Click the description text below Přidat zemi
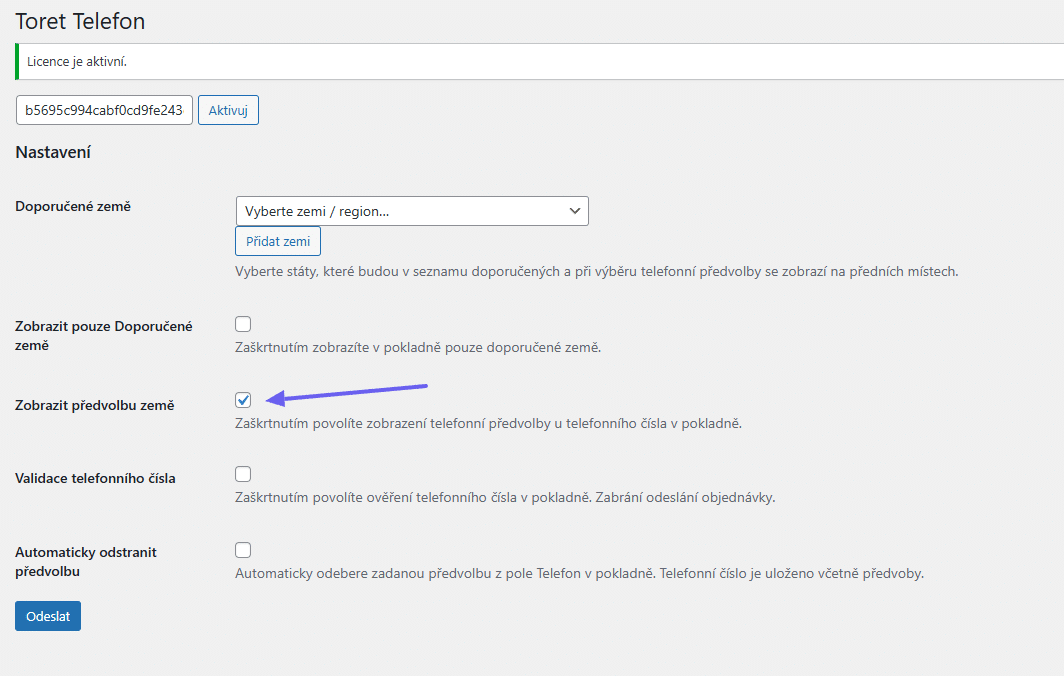 [x=596, y=271]
